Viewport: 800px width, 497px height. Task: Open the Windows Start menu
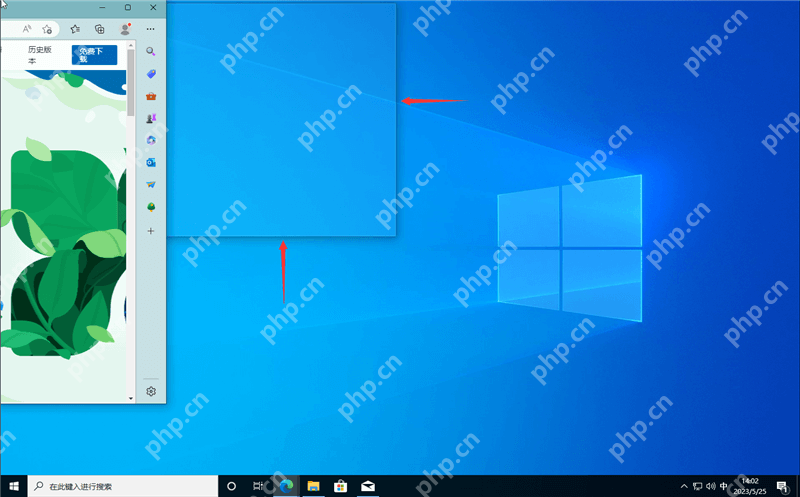[x=14, y=486]
